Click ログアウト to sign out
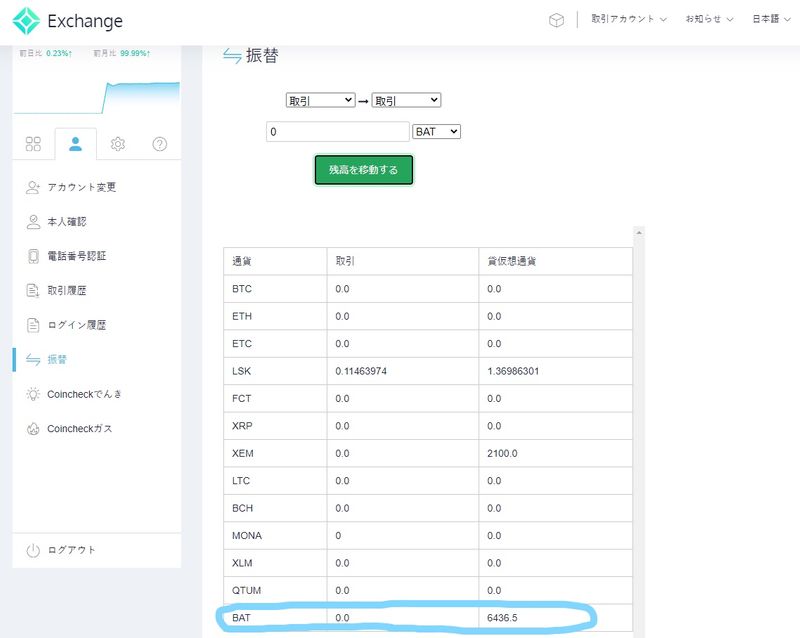The height and width of the screenshot is (638, 800). (x=71, y=550)
